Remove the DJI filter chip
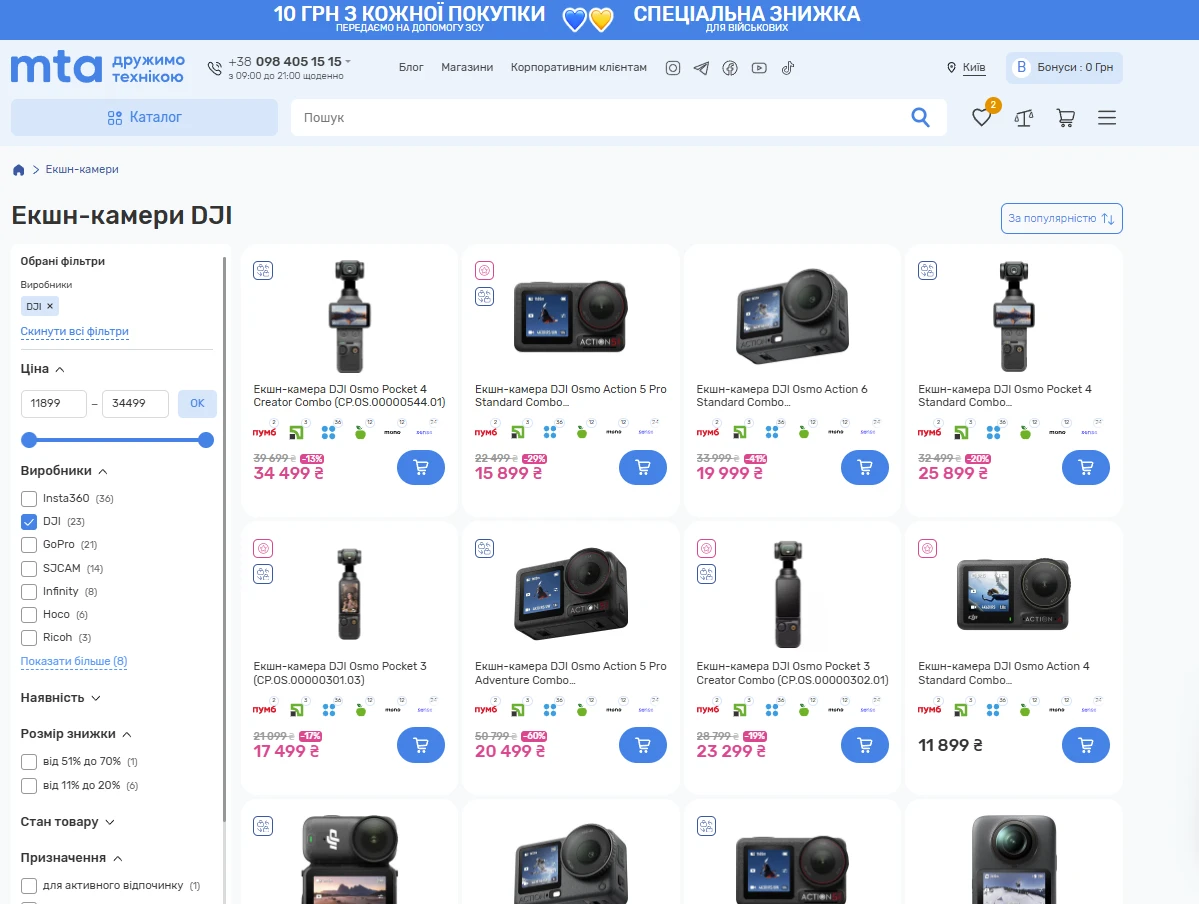Screen dimensions: 1199x904 (50, 306)
